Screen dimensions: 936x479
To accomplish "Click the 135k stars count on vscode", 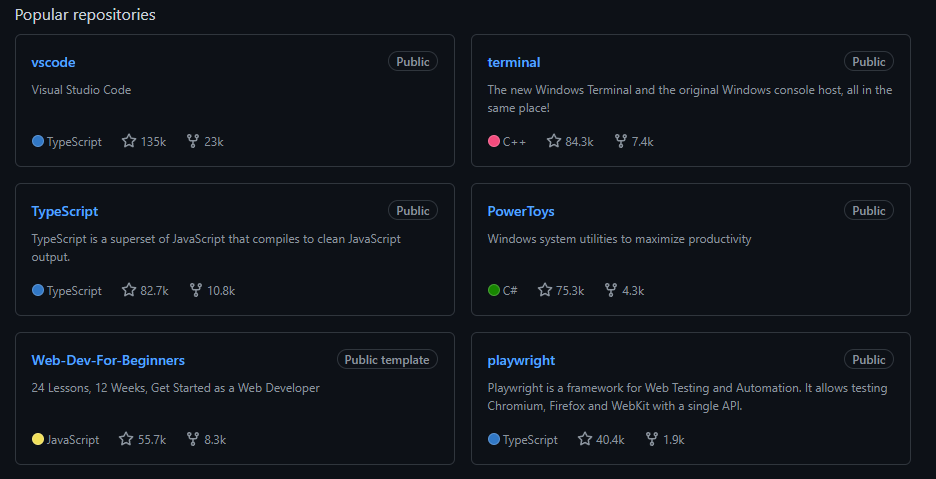I will coord(153,142).
